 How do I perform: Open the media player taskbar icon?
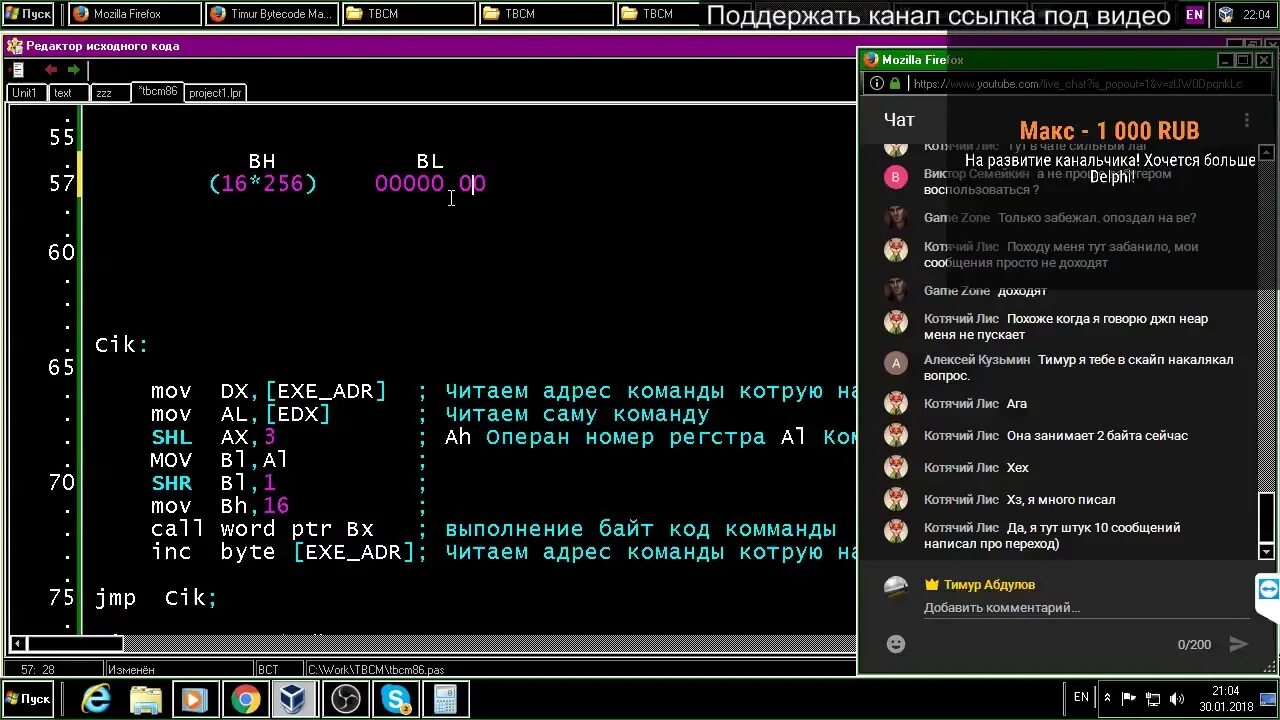click(x=196, y=699)
